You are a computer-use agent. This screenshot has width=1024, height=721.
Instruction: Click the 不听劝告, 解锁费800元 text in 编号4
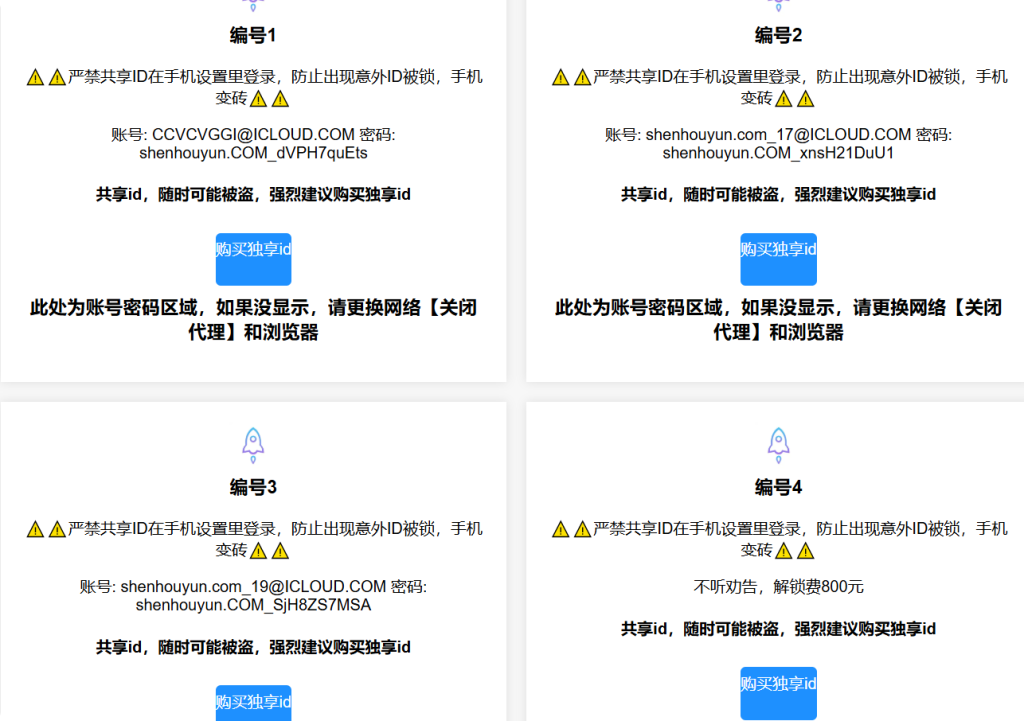point(778,583)
